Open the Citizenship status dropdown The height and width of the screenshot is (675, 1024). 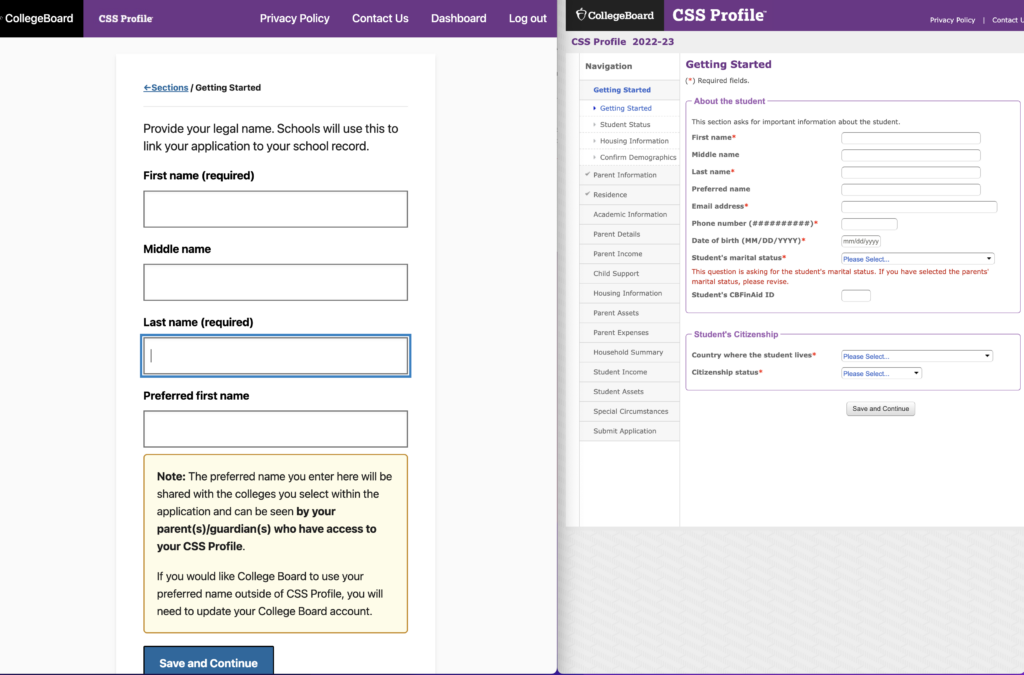click(880, 373)
